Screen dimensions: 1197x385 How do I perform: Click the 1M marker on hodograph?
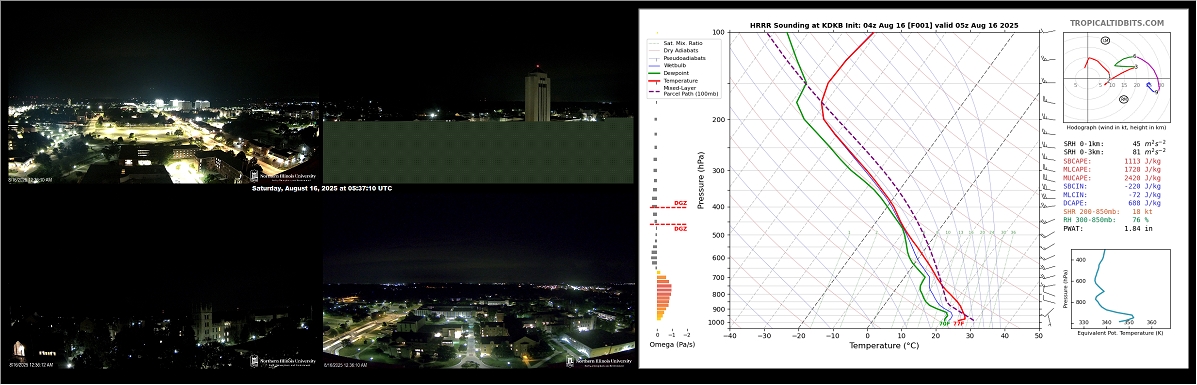[1105, 40]
